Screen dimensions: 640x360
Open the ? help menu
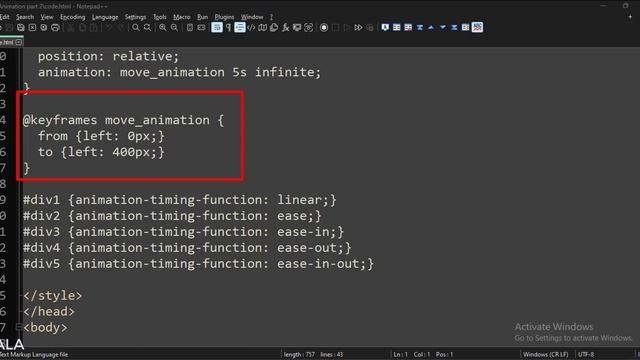[x=271, y=17]
